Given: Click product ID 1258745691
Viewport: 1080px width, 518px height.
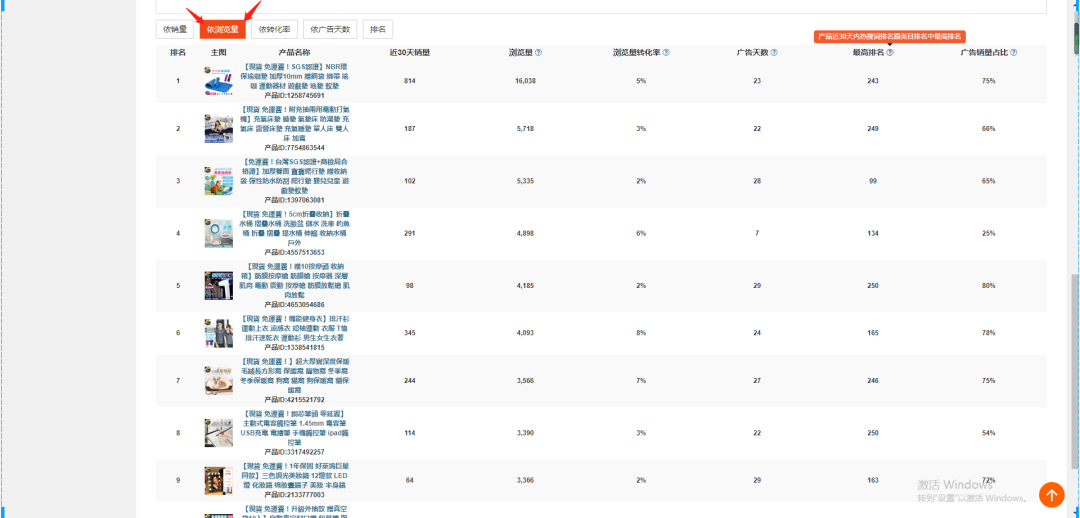Looking at the screenshot, I should pos(294,96).
